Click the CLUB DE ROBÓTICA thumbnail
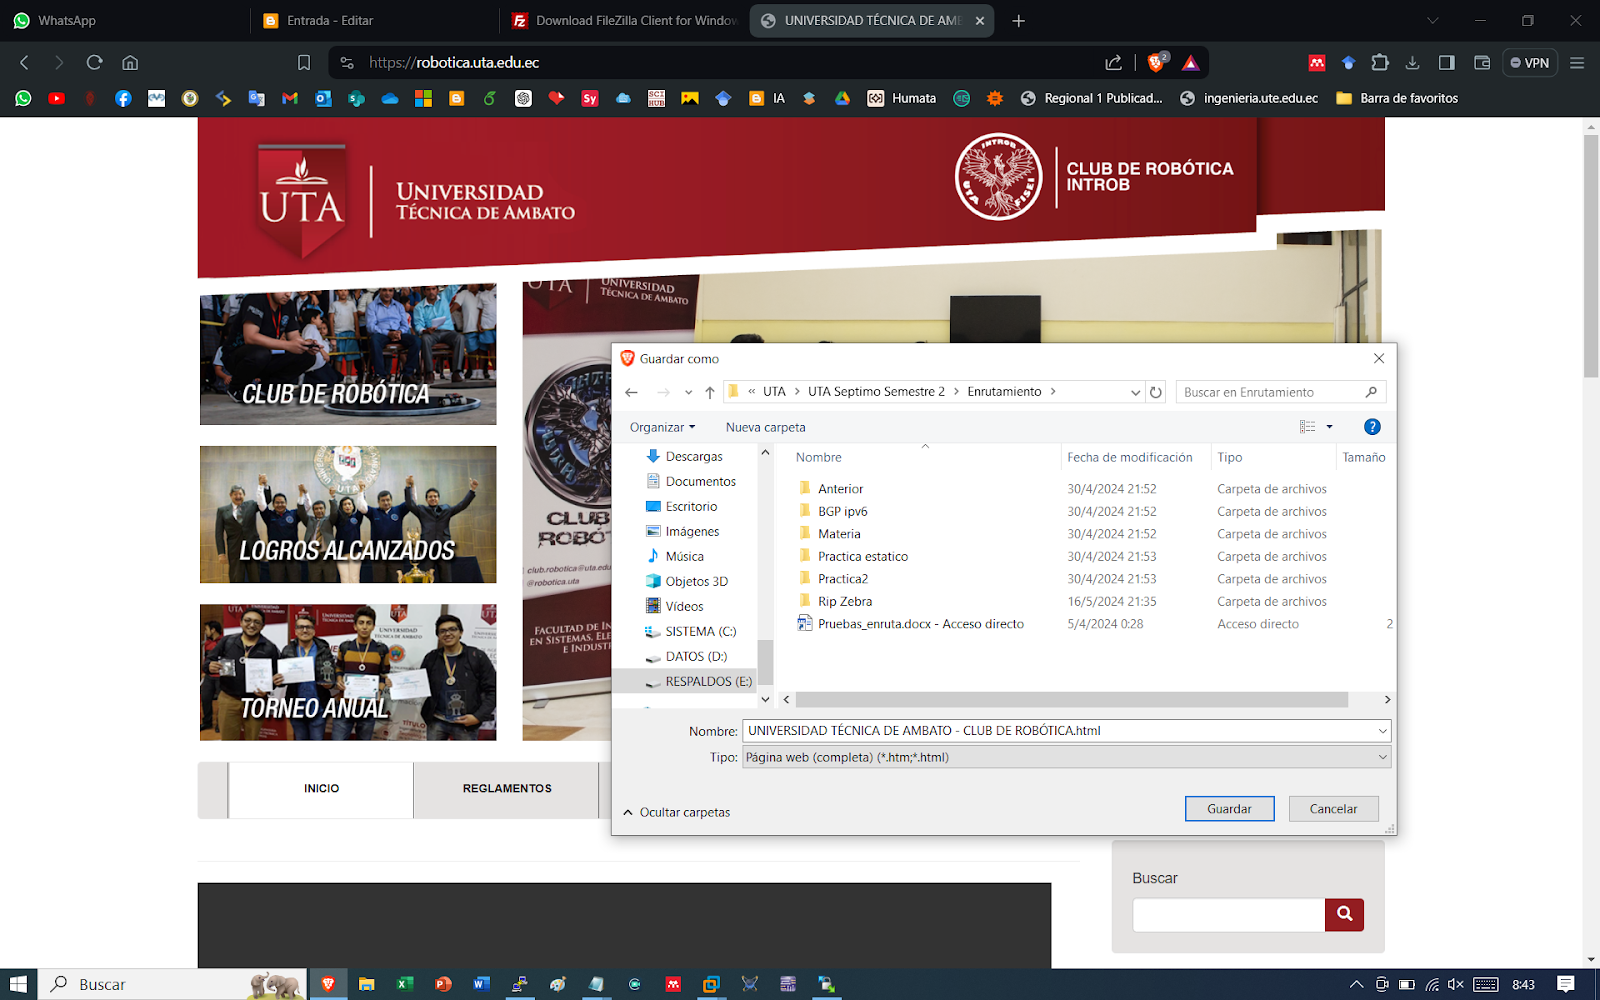 tap(347, 354)
